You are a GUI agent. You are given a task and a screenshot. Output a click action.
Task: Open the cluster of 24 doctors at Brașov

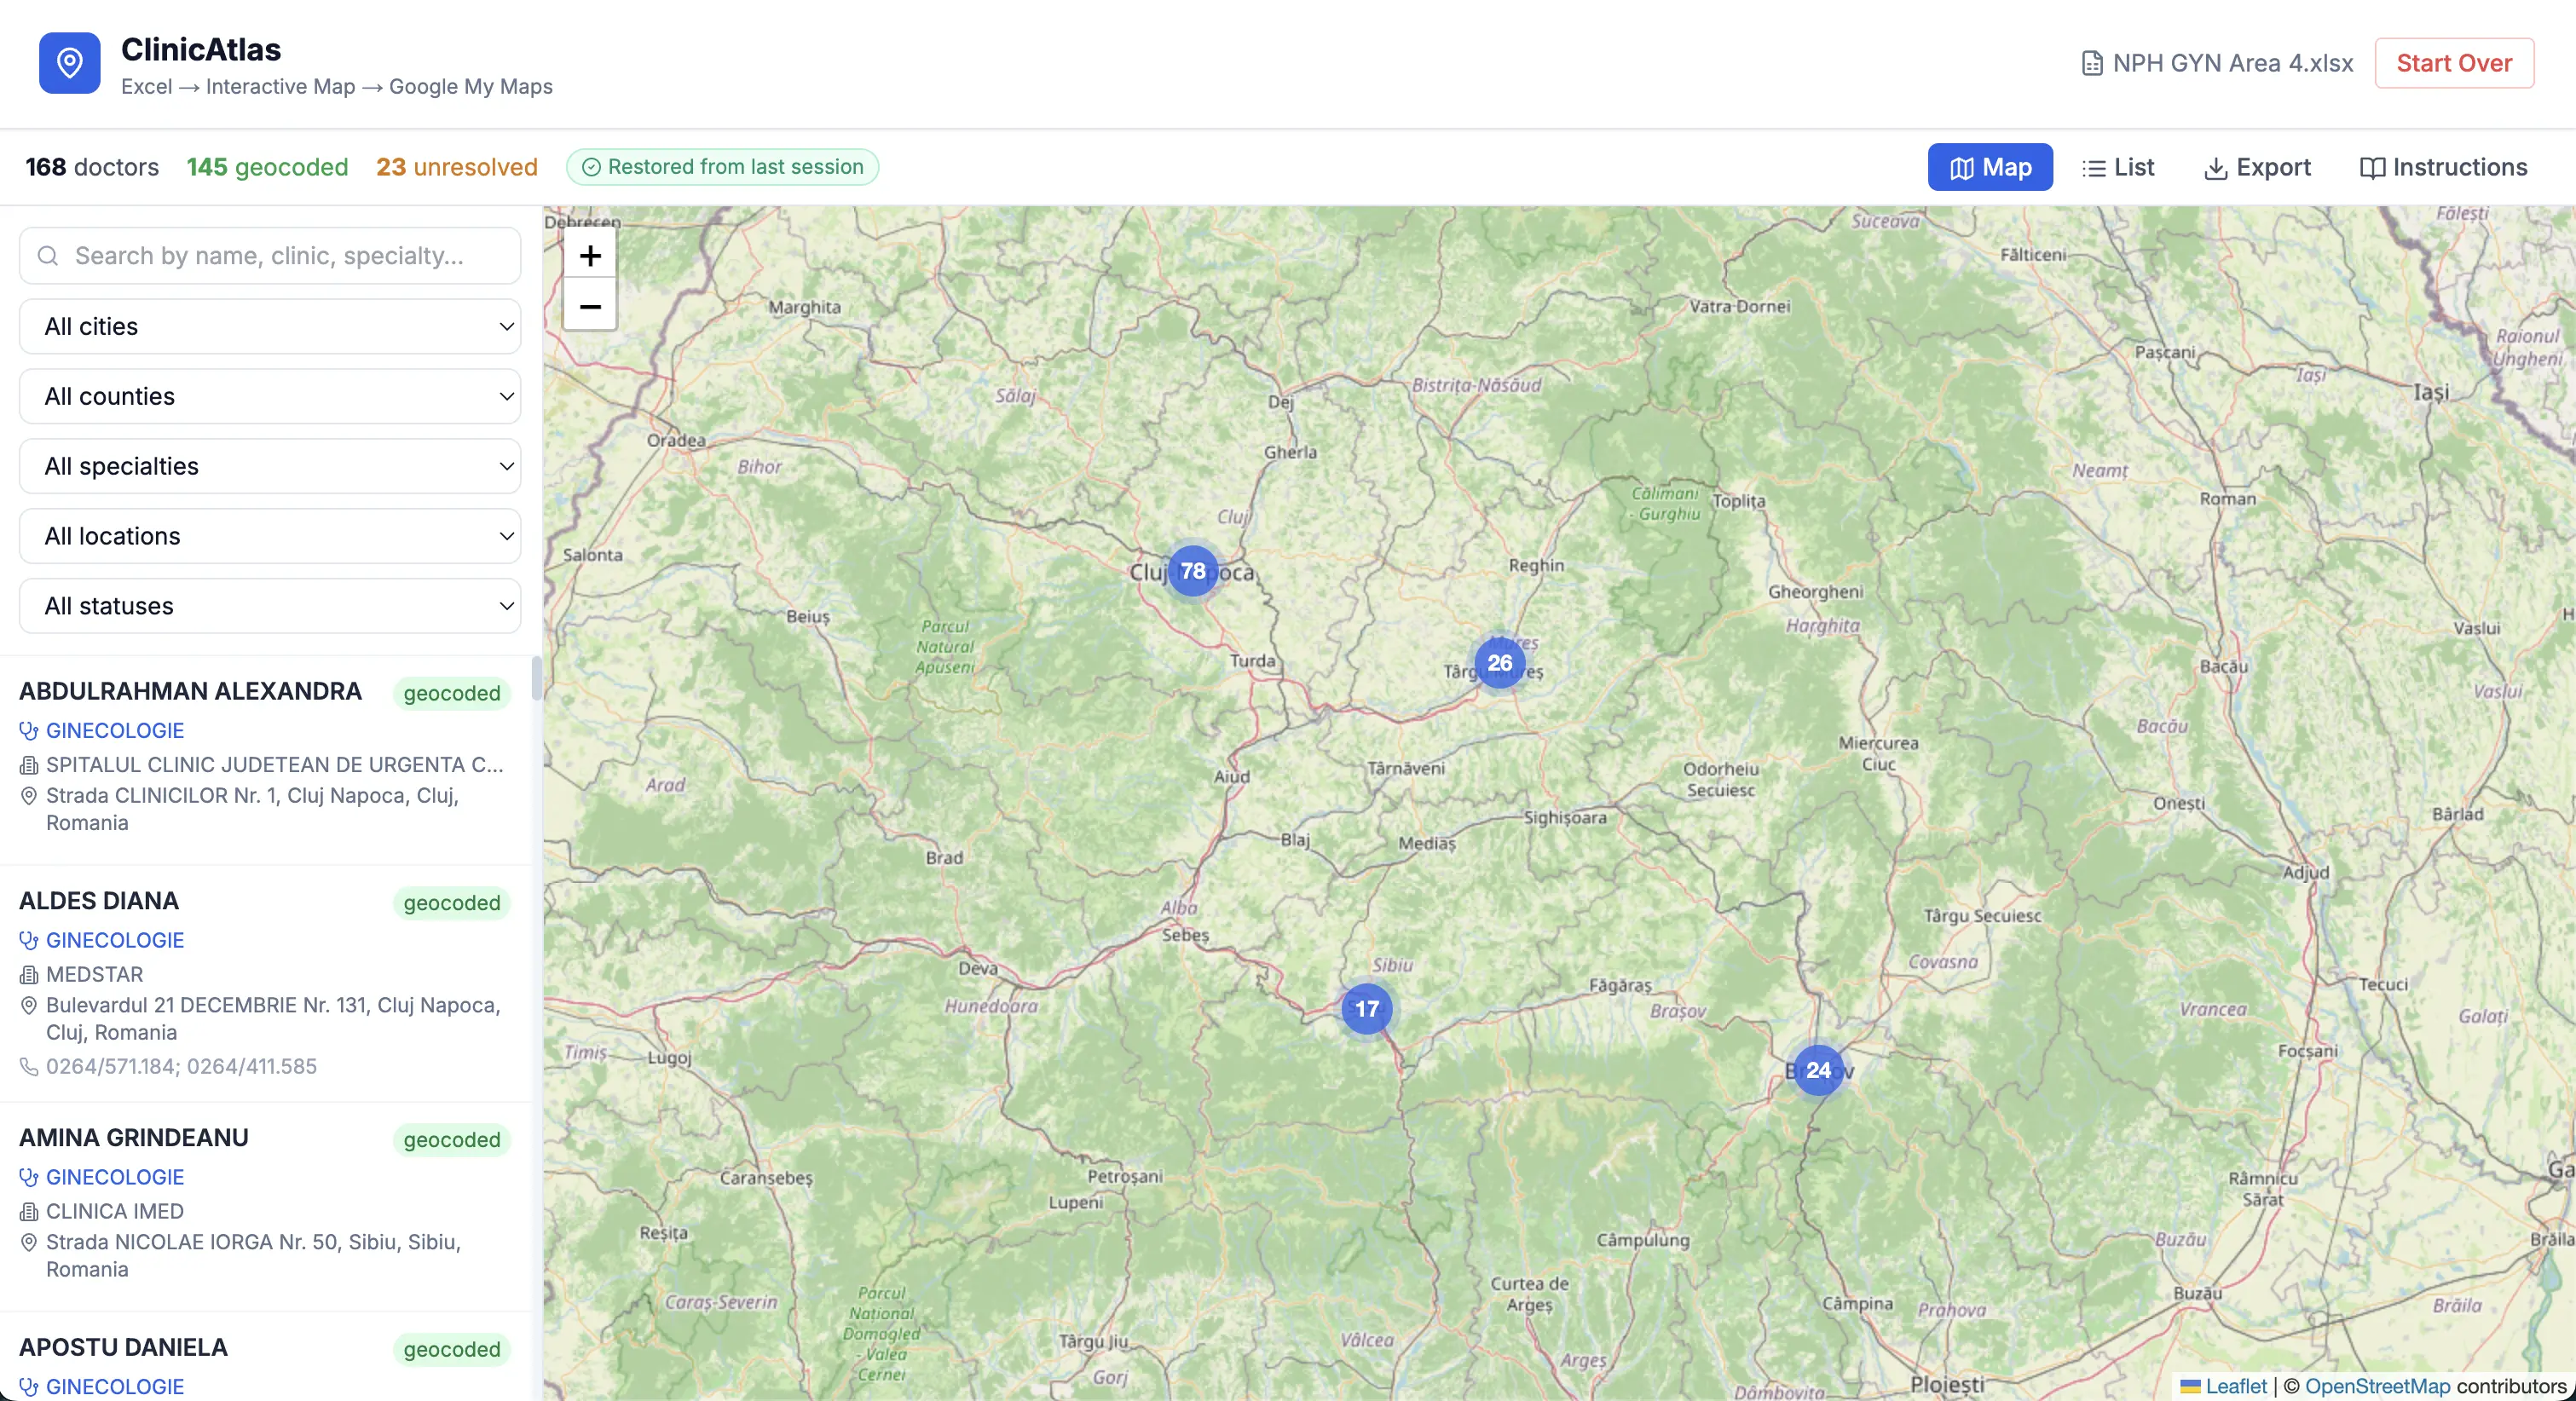pos(1818,1070)
